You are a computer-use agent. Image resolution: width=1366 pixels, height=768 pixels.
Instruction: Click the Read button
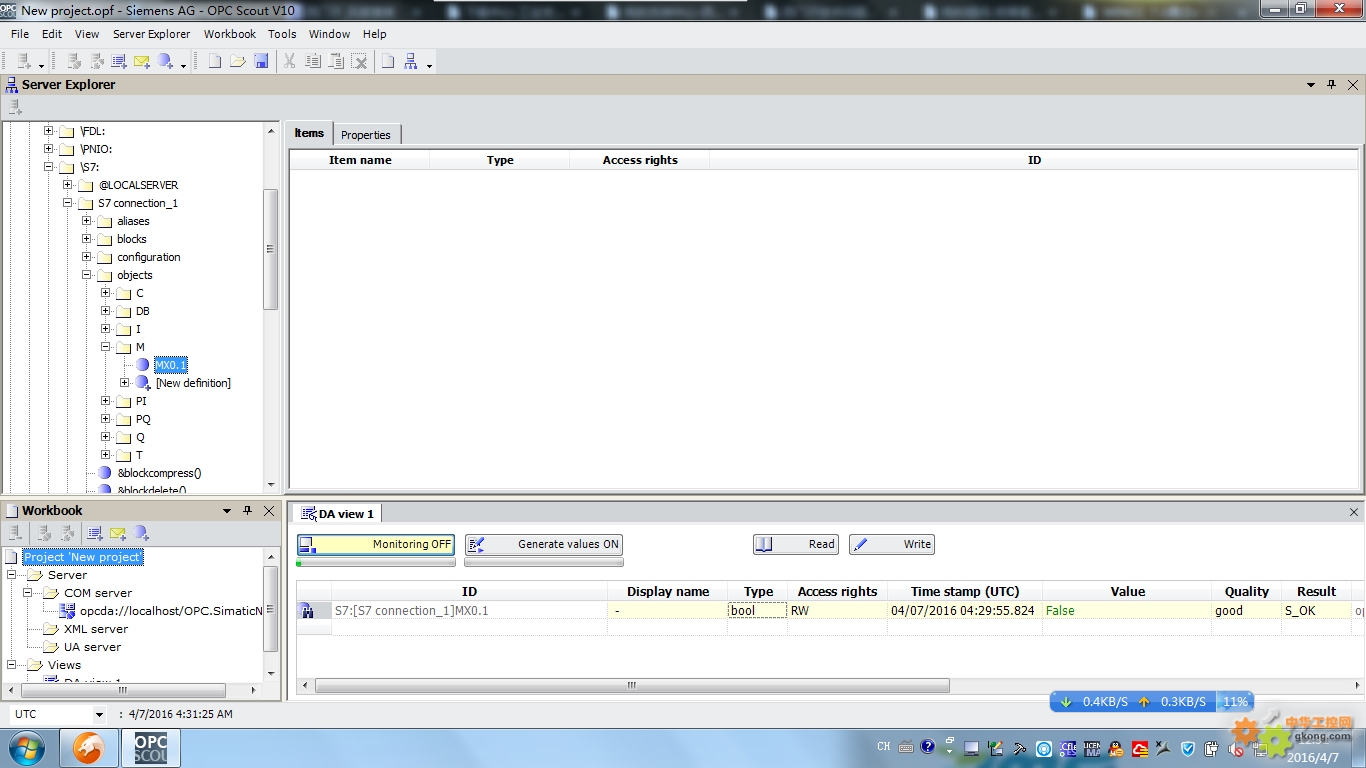coord(796,544)
